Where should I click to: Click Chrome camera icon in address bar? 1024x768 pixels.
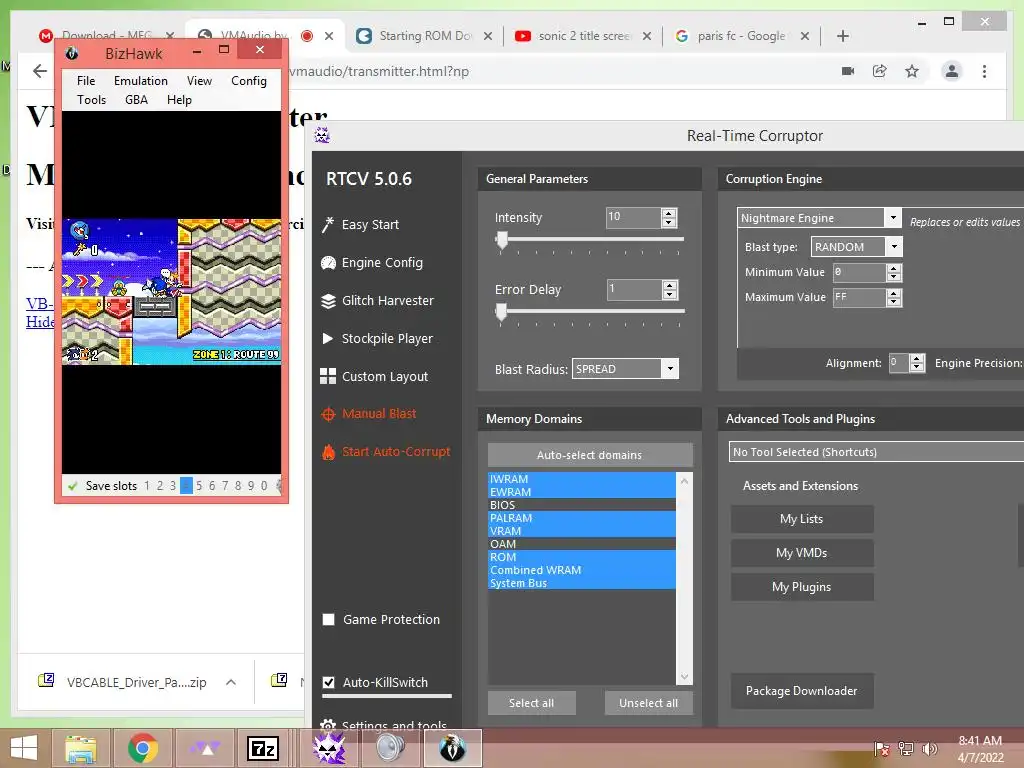pos(848,71)
